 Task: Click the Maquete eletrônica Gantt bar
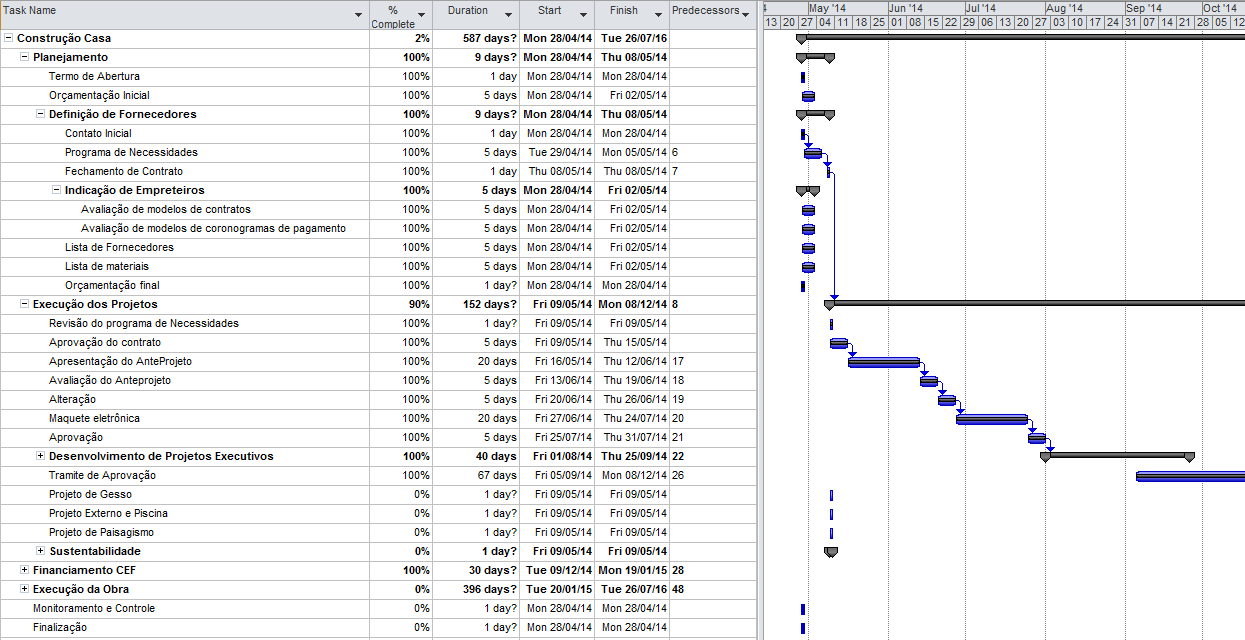pos(991,419)
